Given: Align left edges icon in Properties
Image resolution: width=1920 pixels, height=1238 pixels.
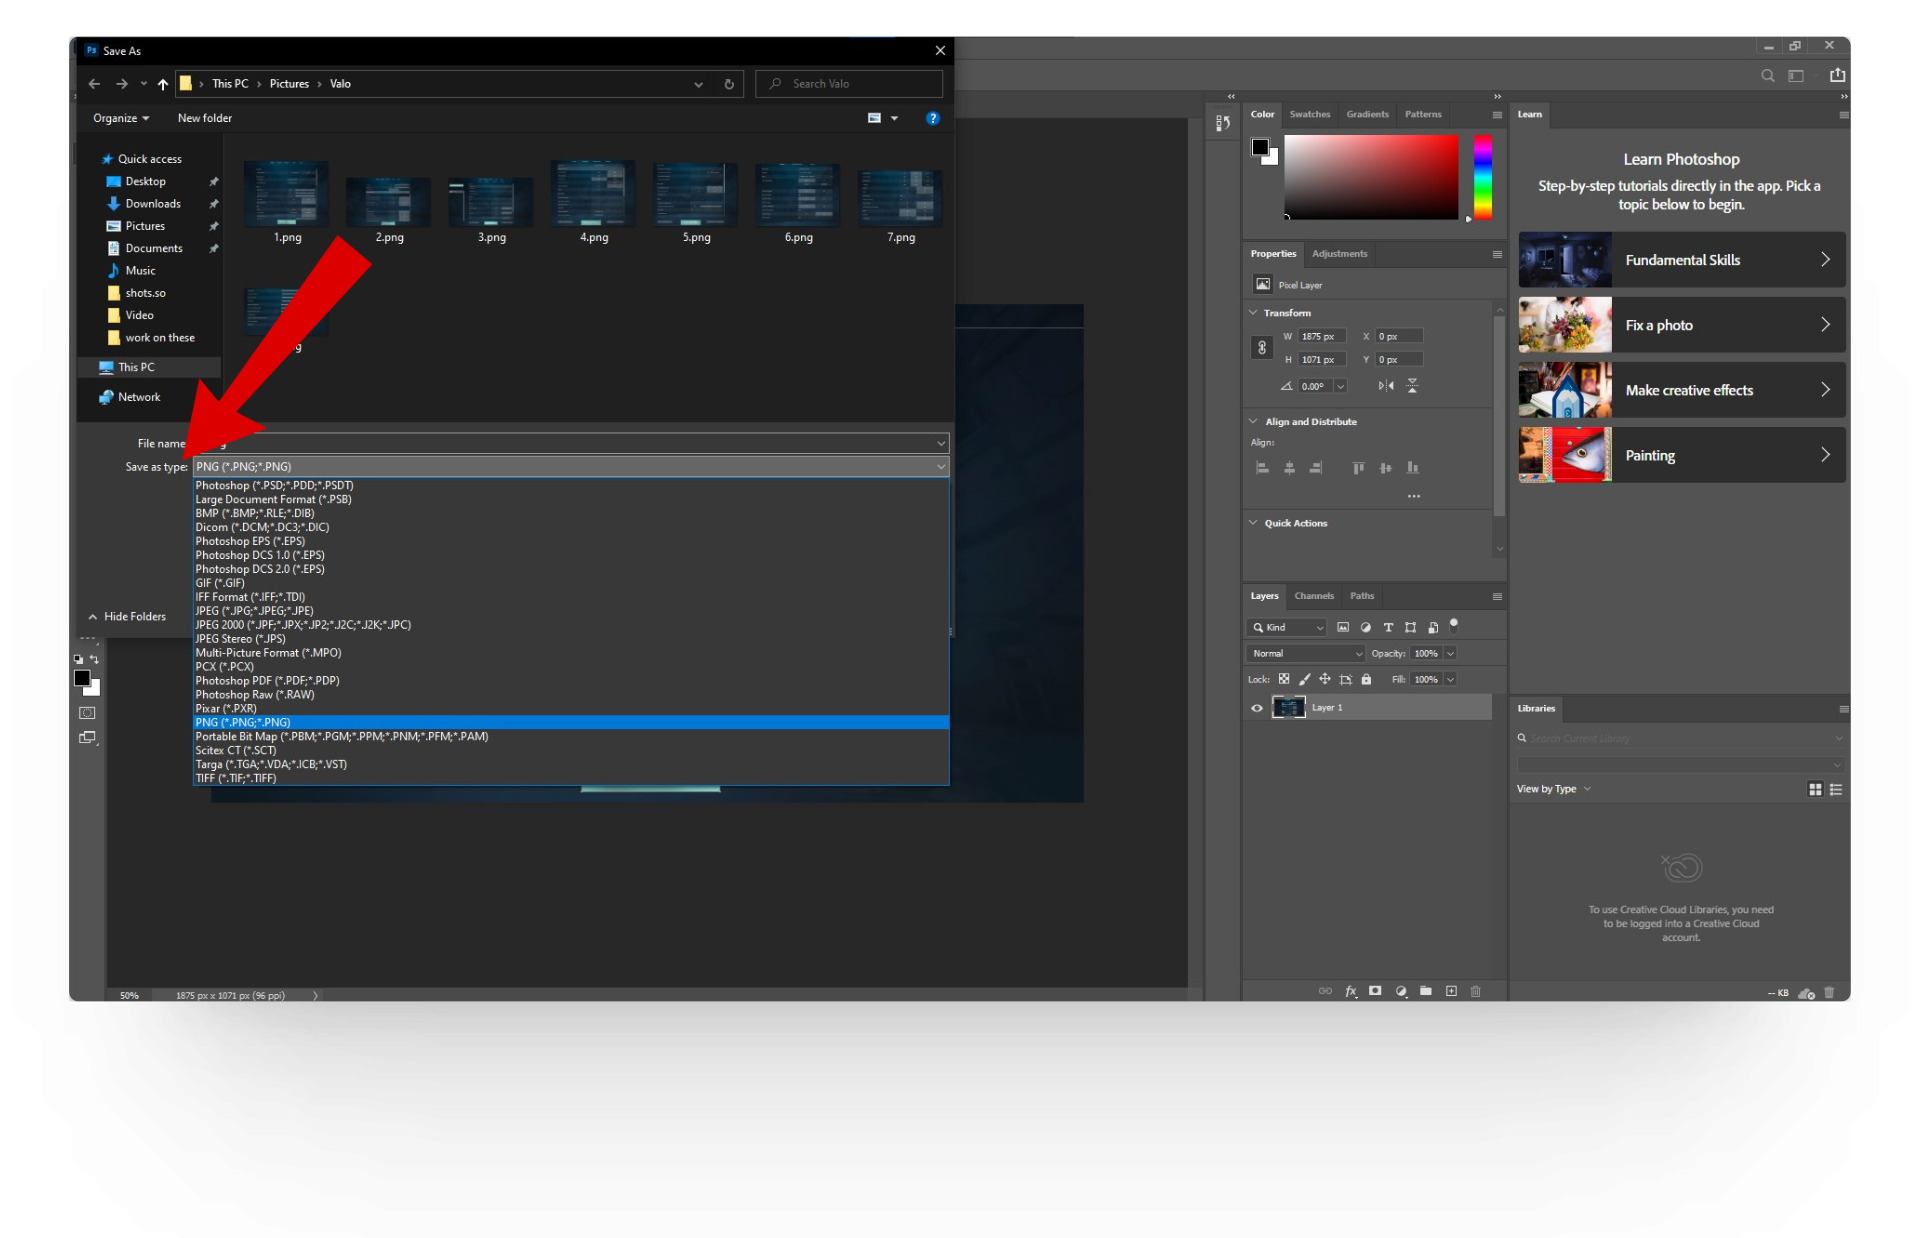Looking at the screenshot, I should [1262, 467].
